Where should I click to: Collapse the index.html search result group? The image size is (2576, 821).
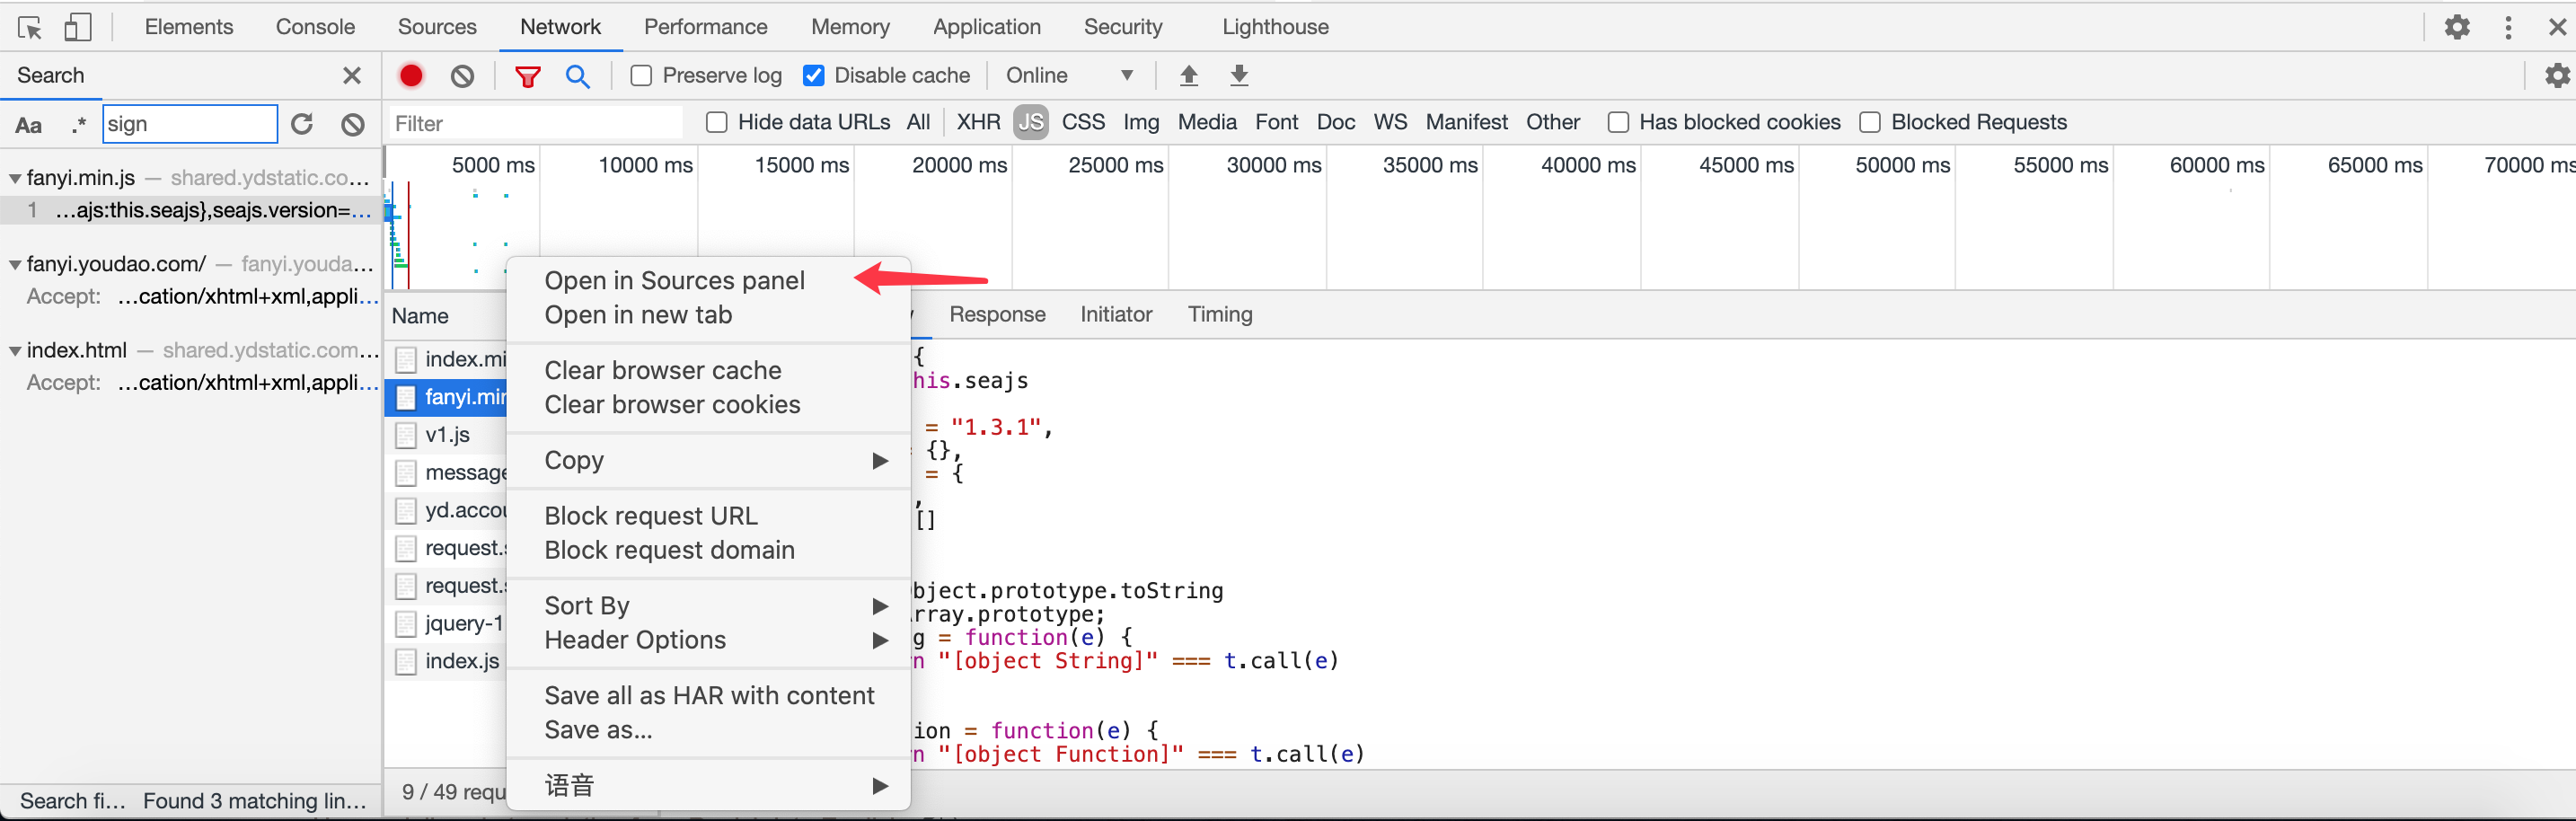15,351
